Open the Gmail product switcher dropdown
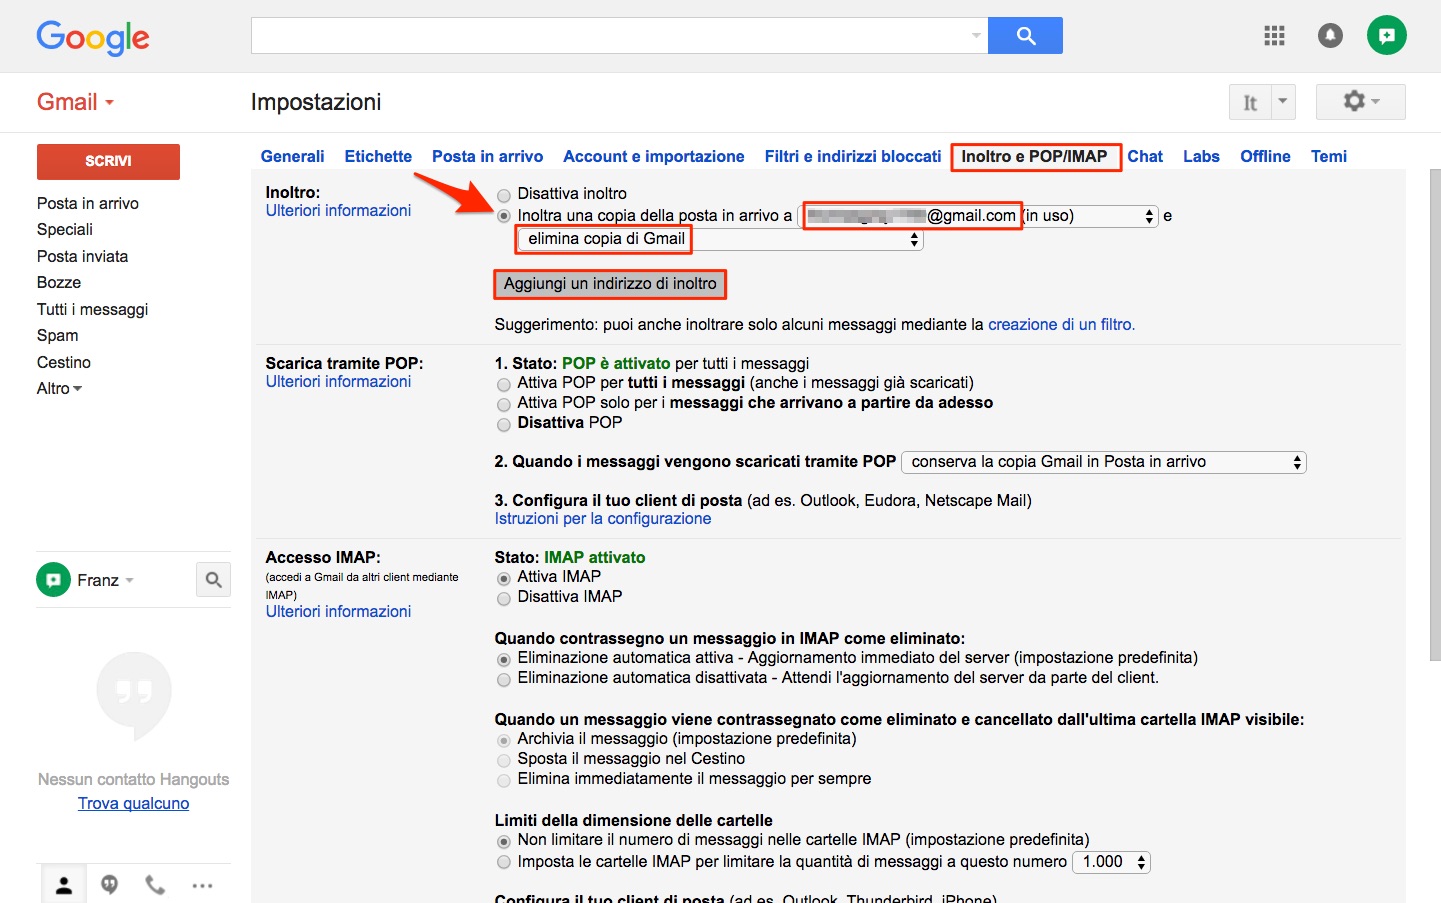The width and height of the screenshot is (1441, 903). pyautogui.click(x=76, y=102)
